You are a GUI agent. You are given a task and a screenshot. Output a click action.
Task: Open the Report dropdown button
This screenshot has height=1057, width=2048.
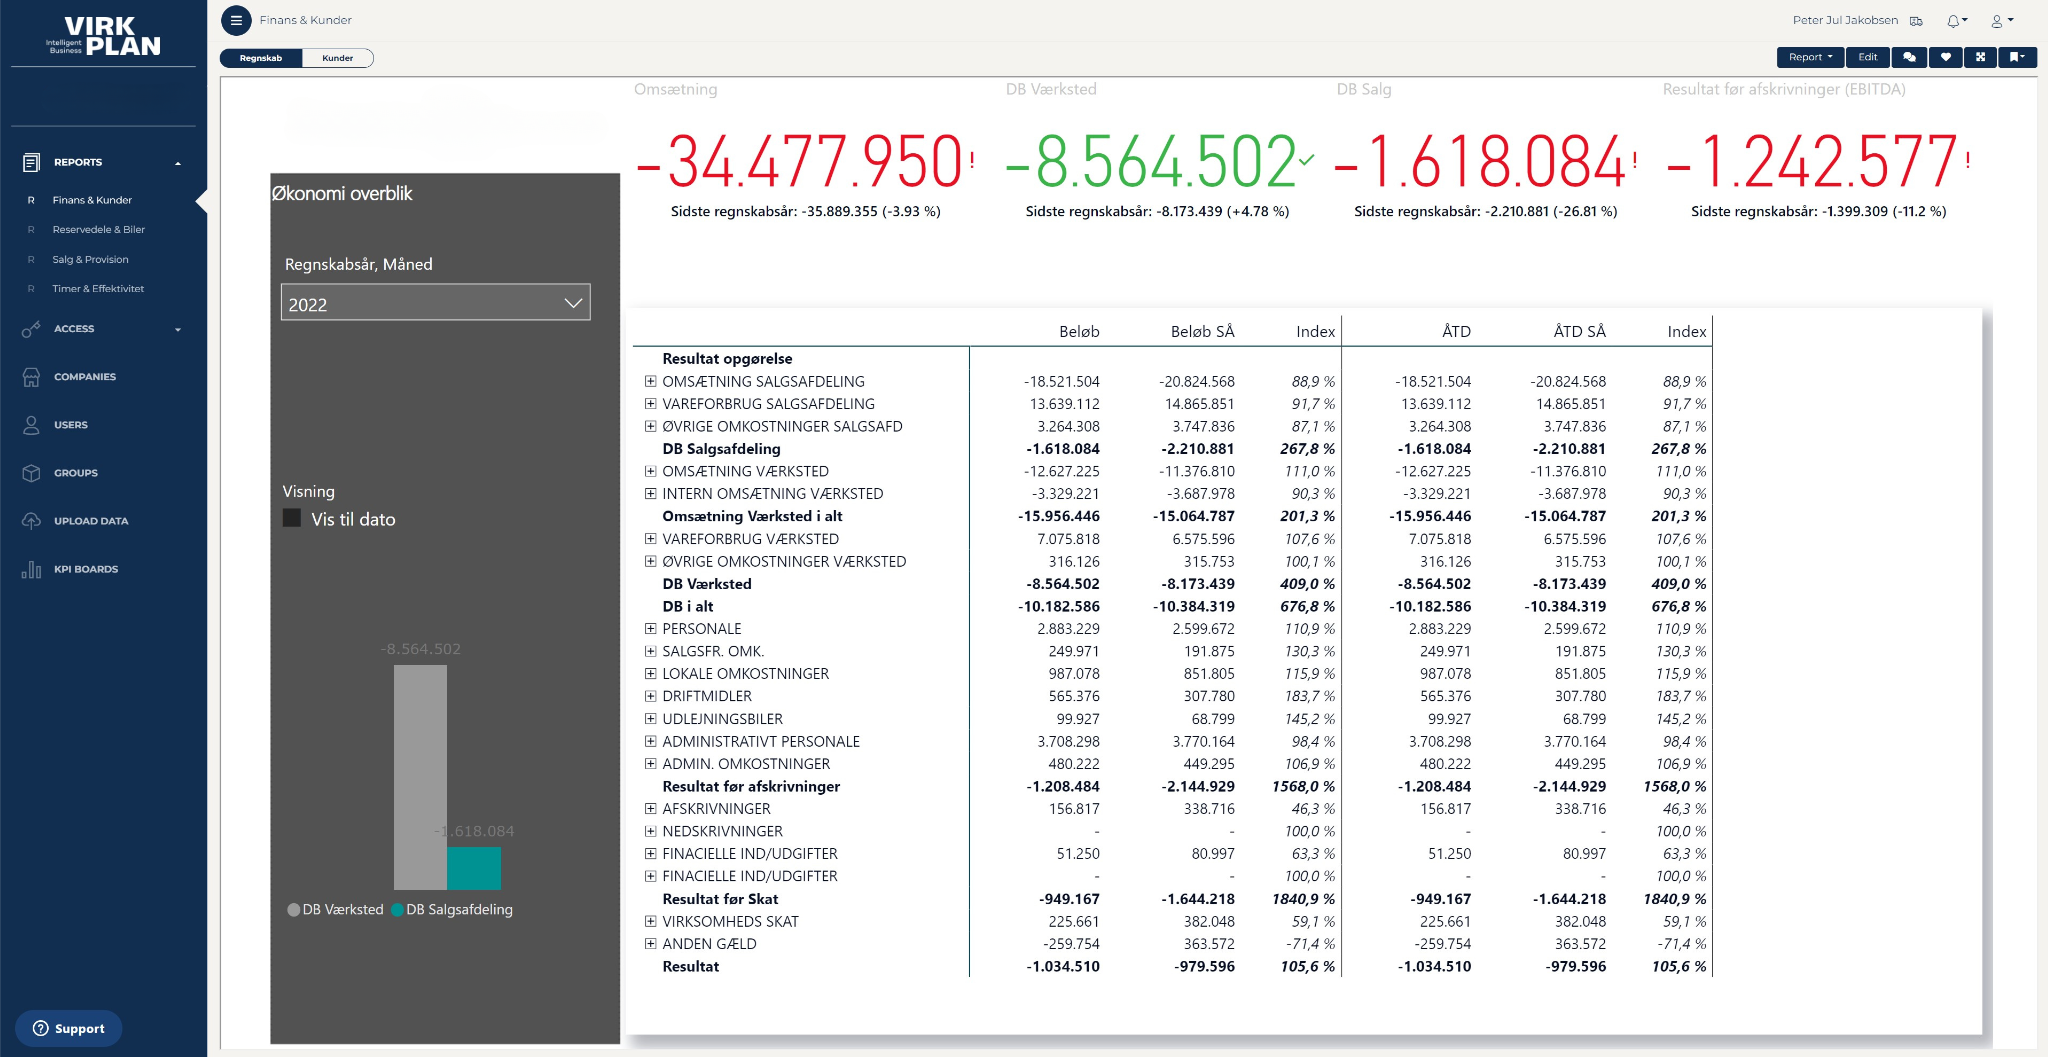[1810, 57]
